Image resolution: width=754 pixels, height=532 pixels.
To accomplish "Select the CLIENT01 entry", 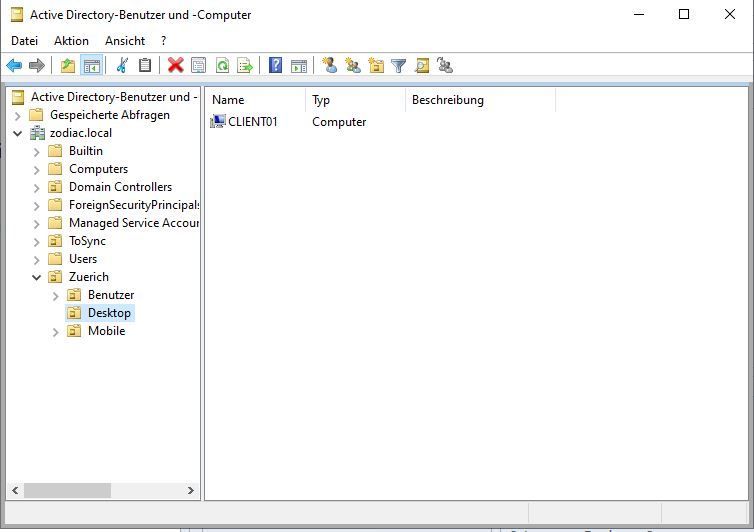I will coord(252,122).
